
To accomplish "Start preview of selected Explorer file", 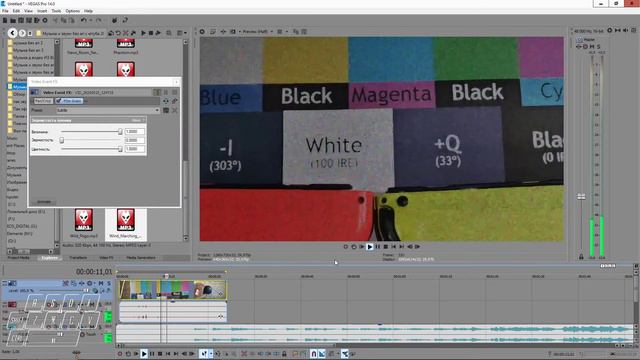I will [x=143, y=33].
